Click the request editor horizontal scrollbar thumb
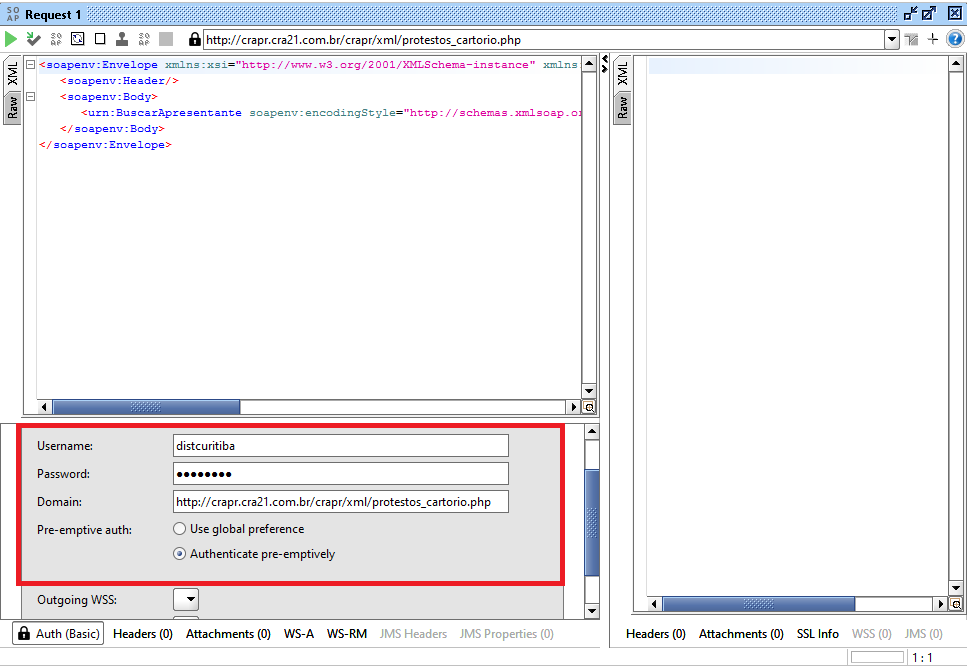This screenshot has height=669, width=967. click(146, 407)
